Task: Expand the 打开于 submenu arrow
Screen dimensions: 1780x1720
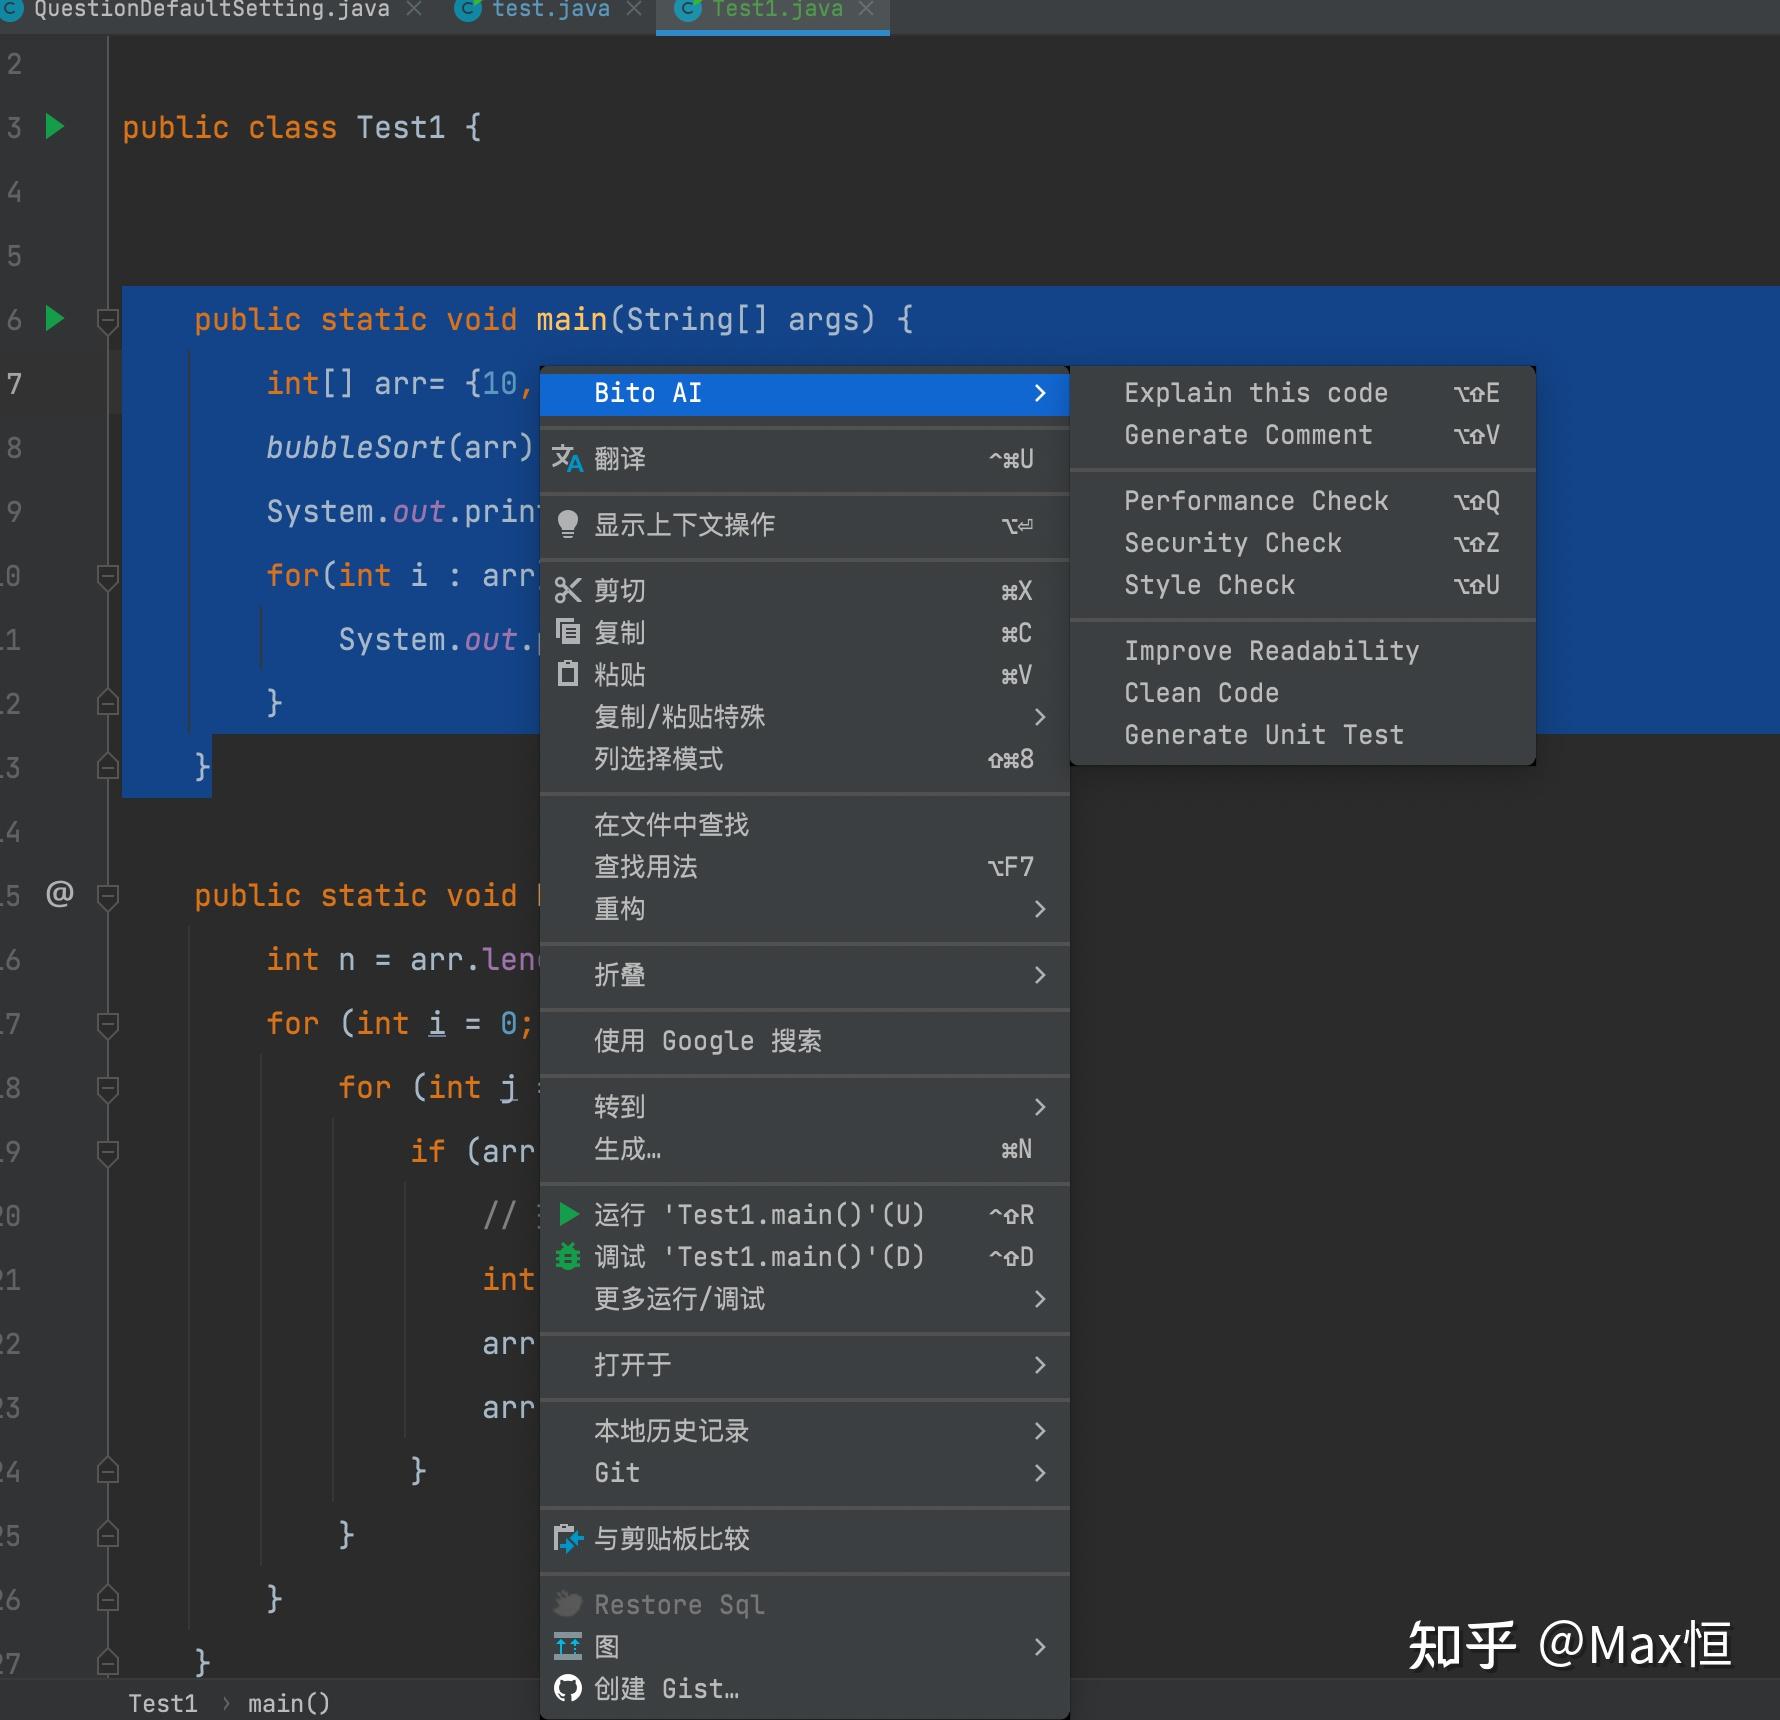Action: pos(1040,1364)
